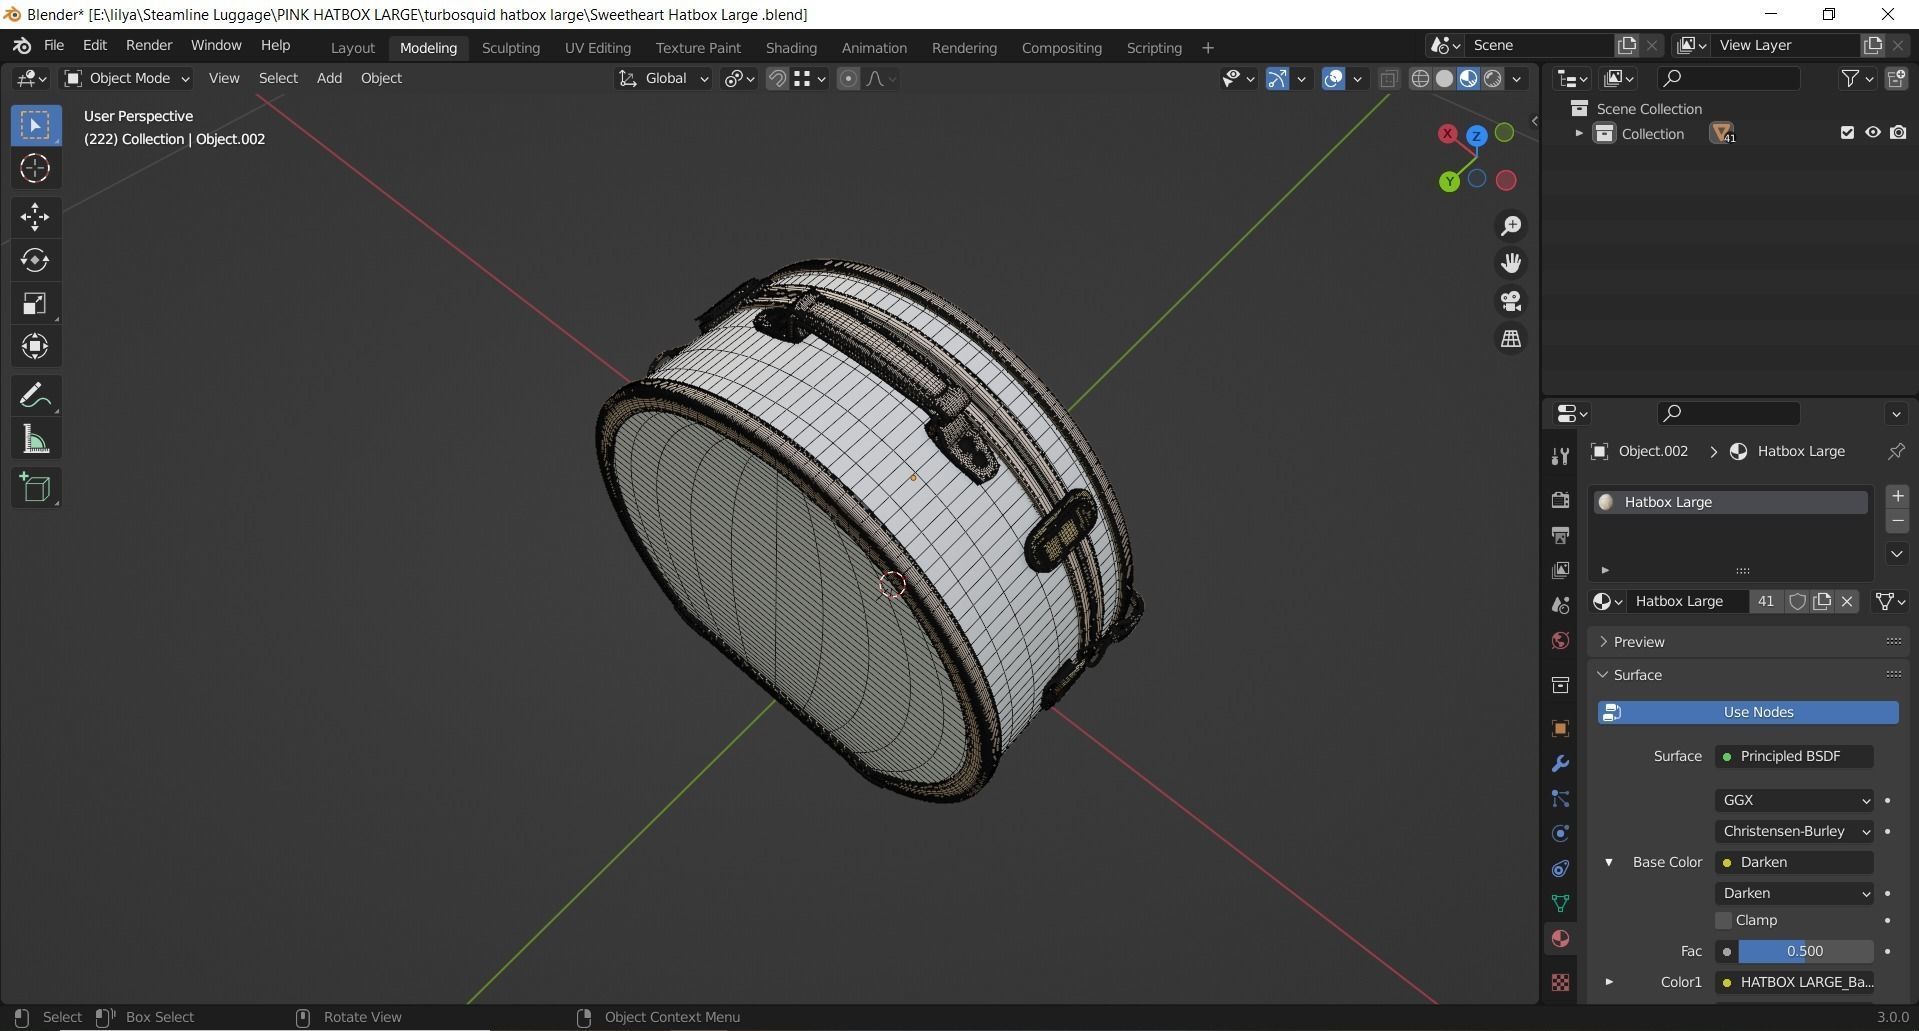Image resolution: width=1919 pixels, height=1031 pixels.
Task: Open the Particles properties tab
Action: (x=1560, y=799)
